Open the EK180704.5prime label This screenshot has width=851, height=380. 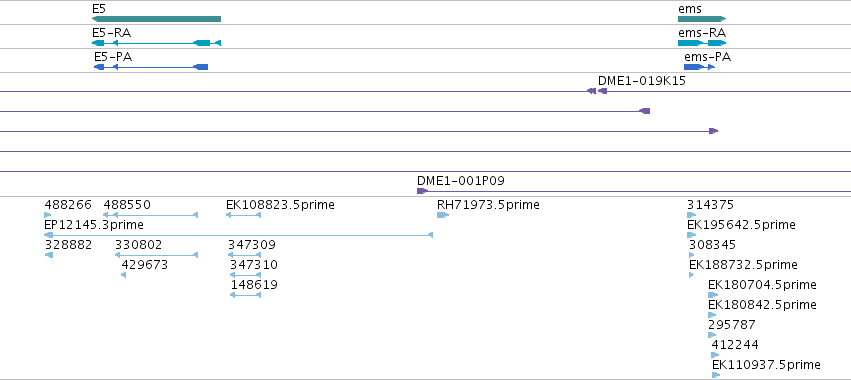tap(762, 284)
